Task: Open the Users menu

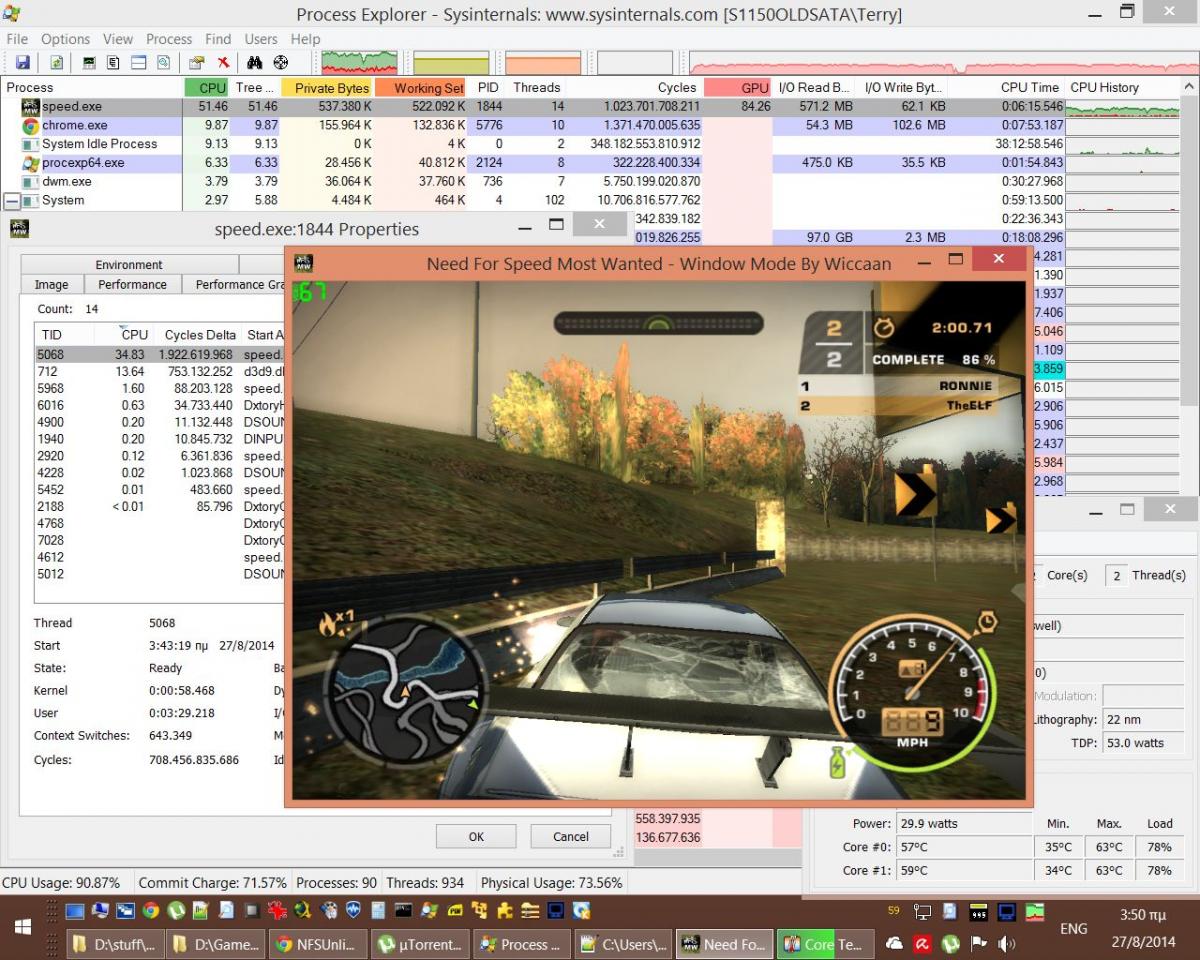Action: coord(261,39)
